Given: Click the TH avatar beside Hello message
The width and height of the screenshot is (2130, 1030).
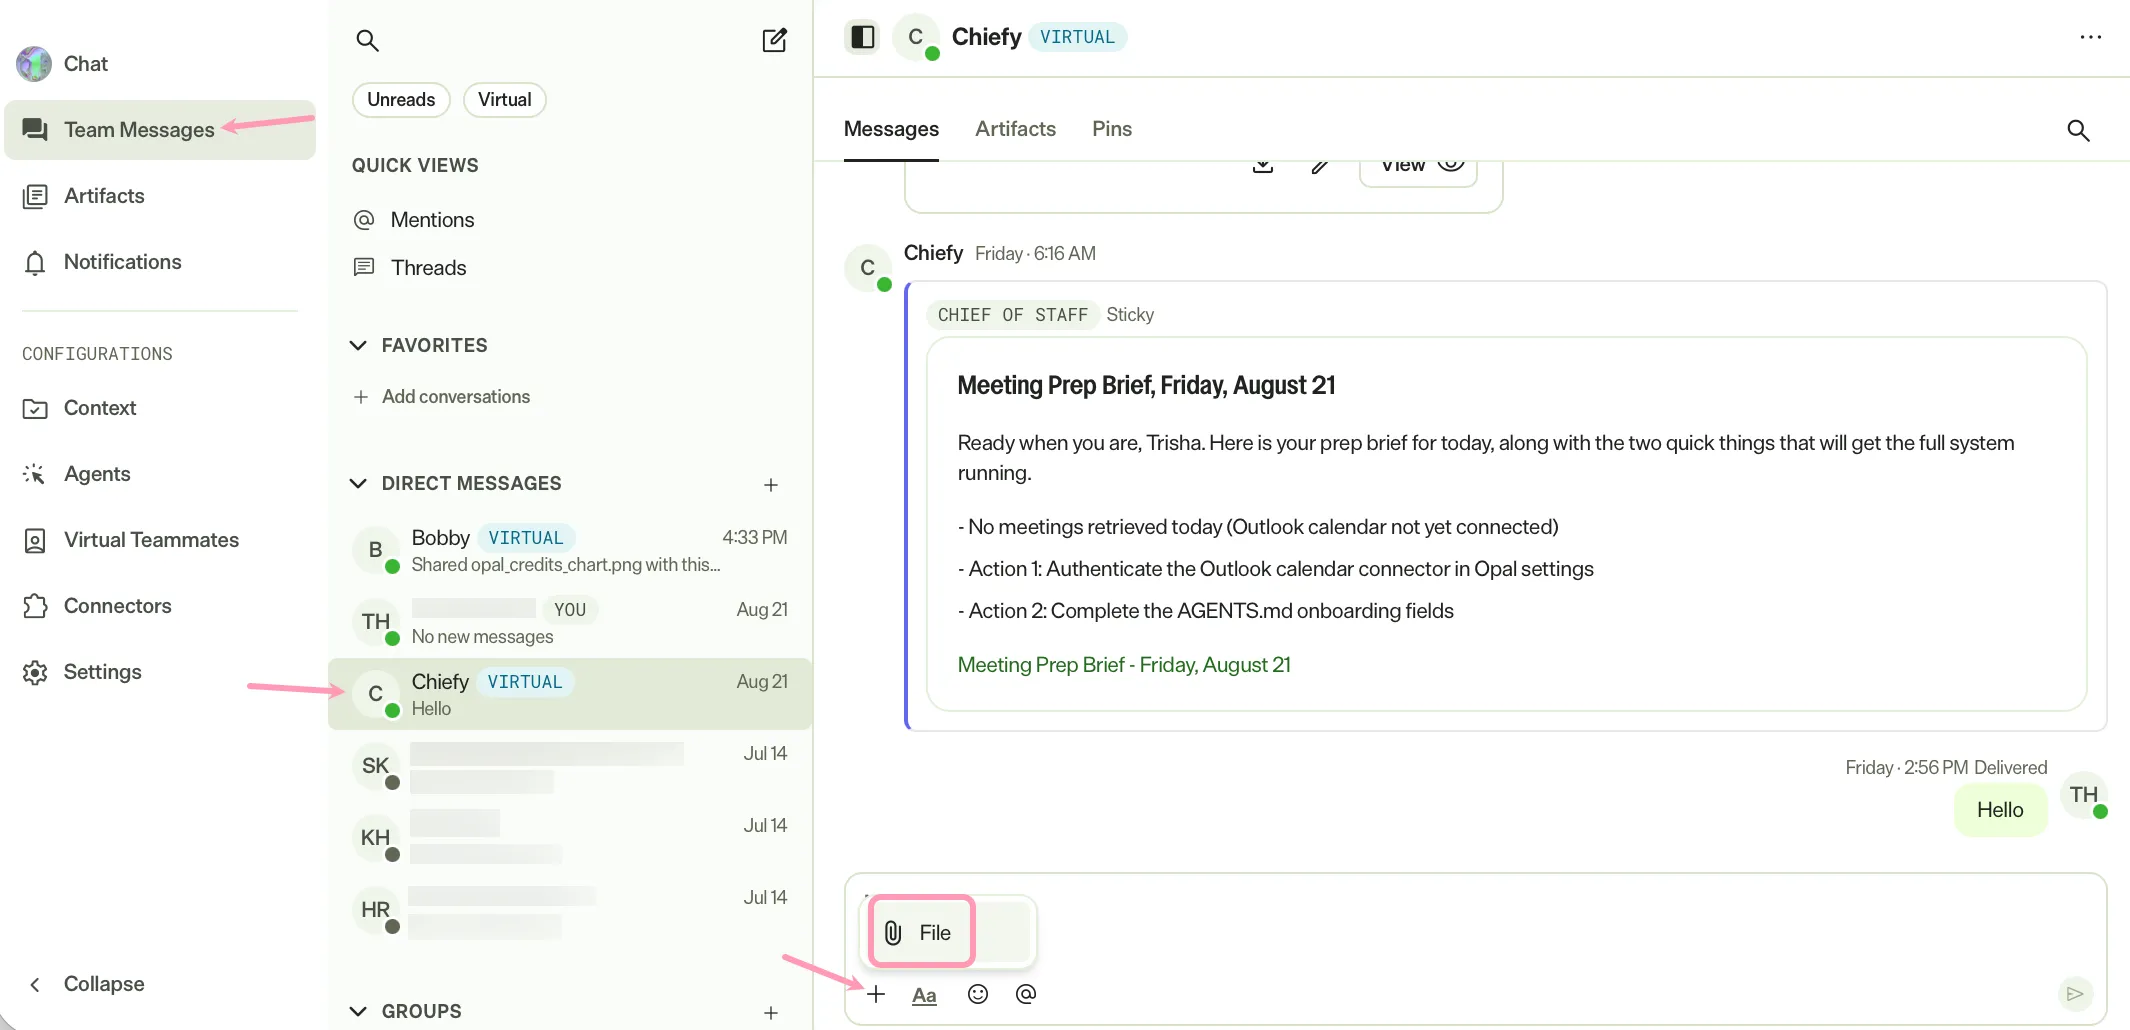Looking at the screenshot, I should pos(2084,796).
